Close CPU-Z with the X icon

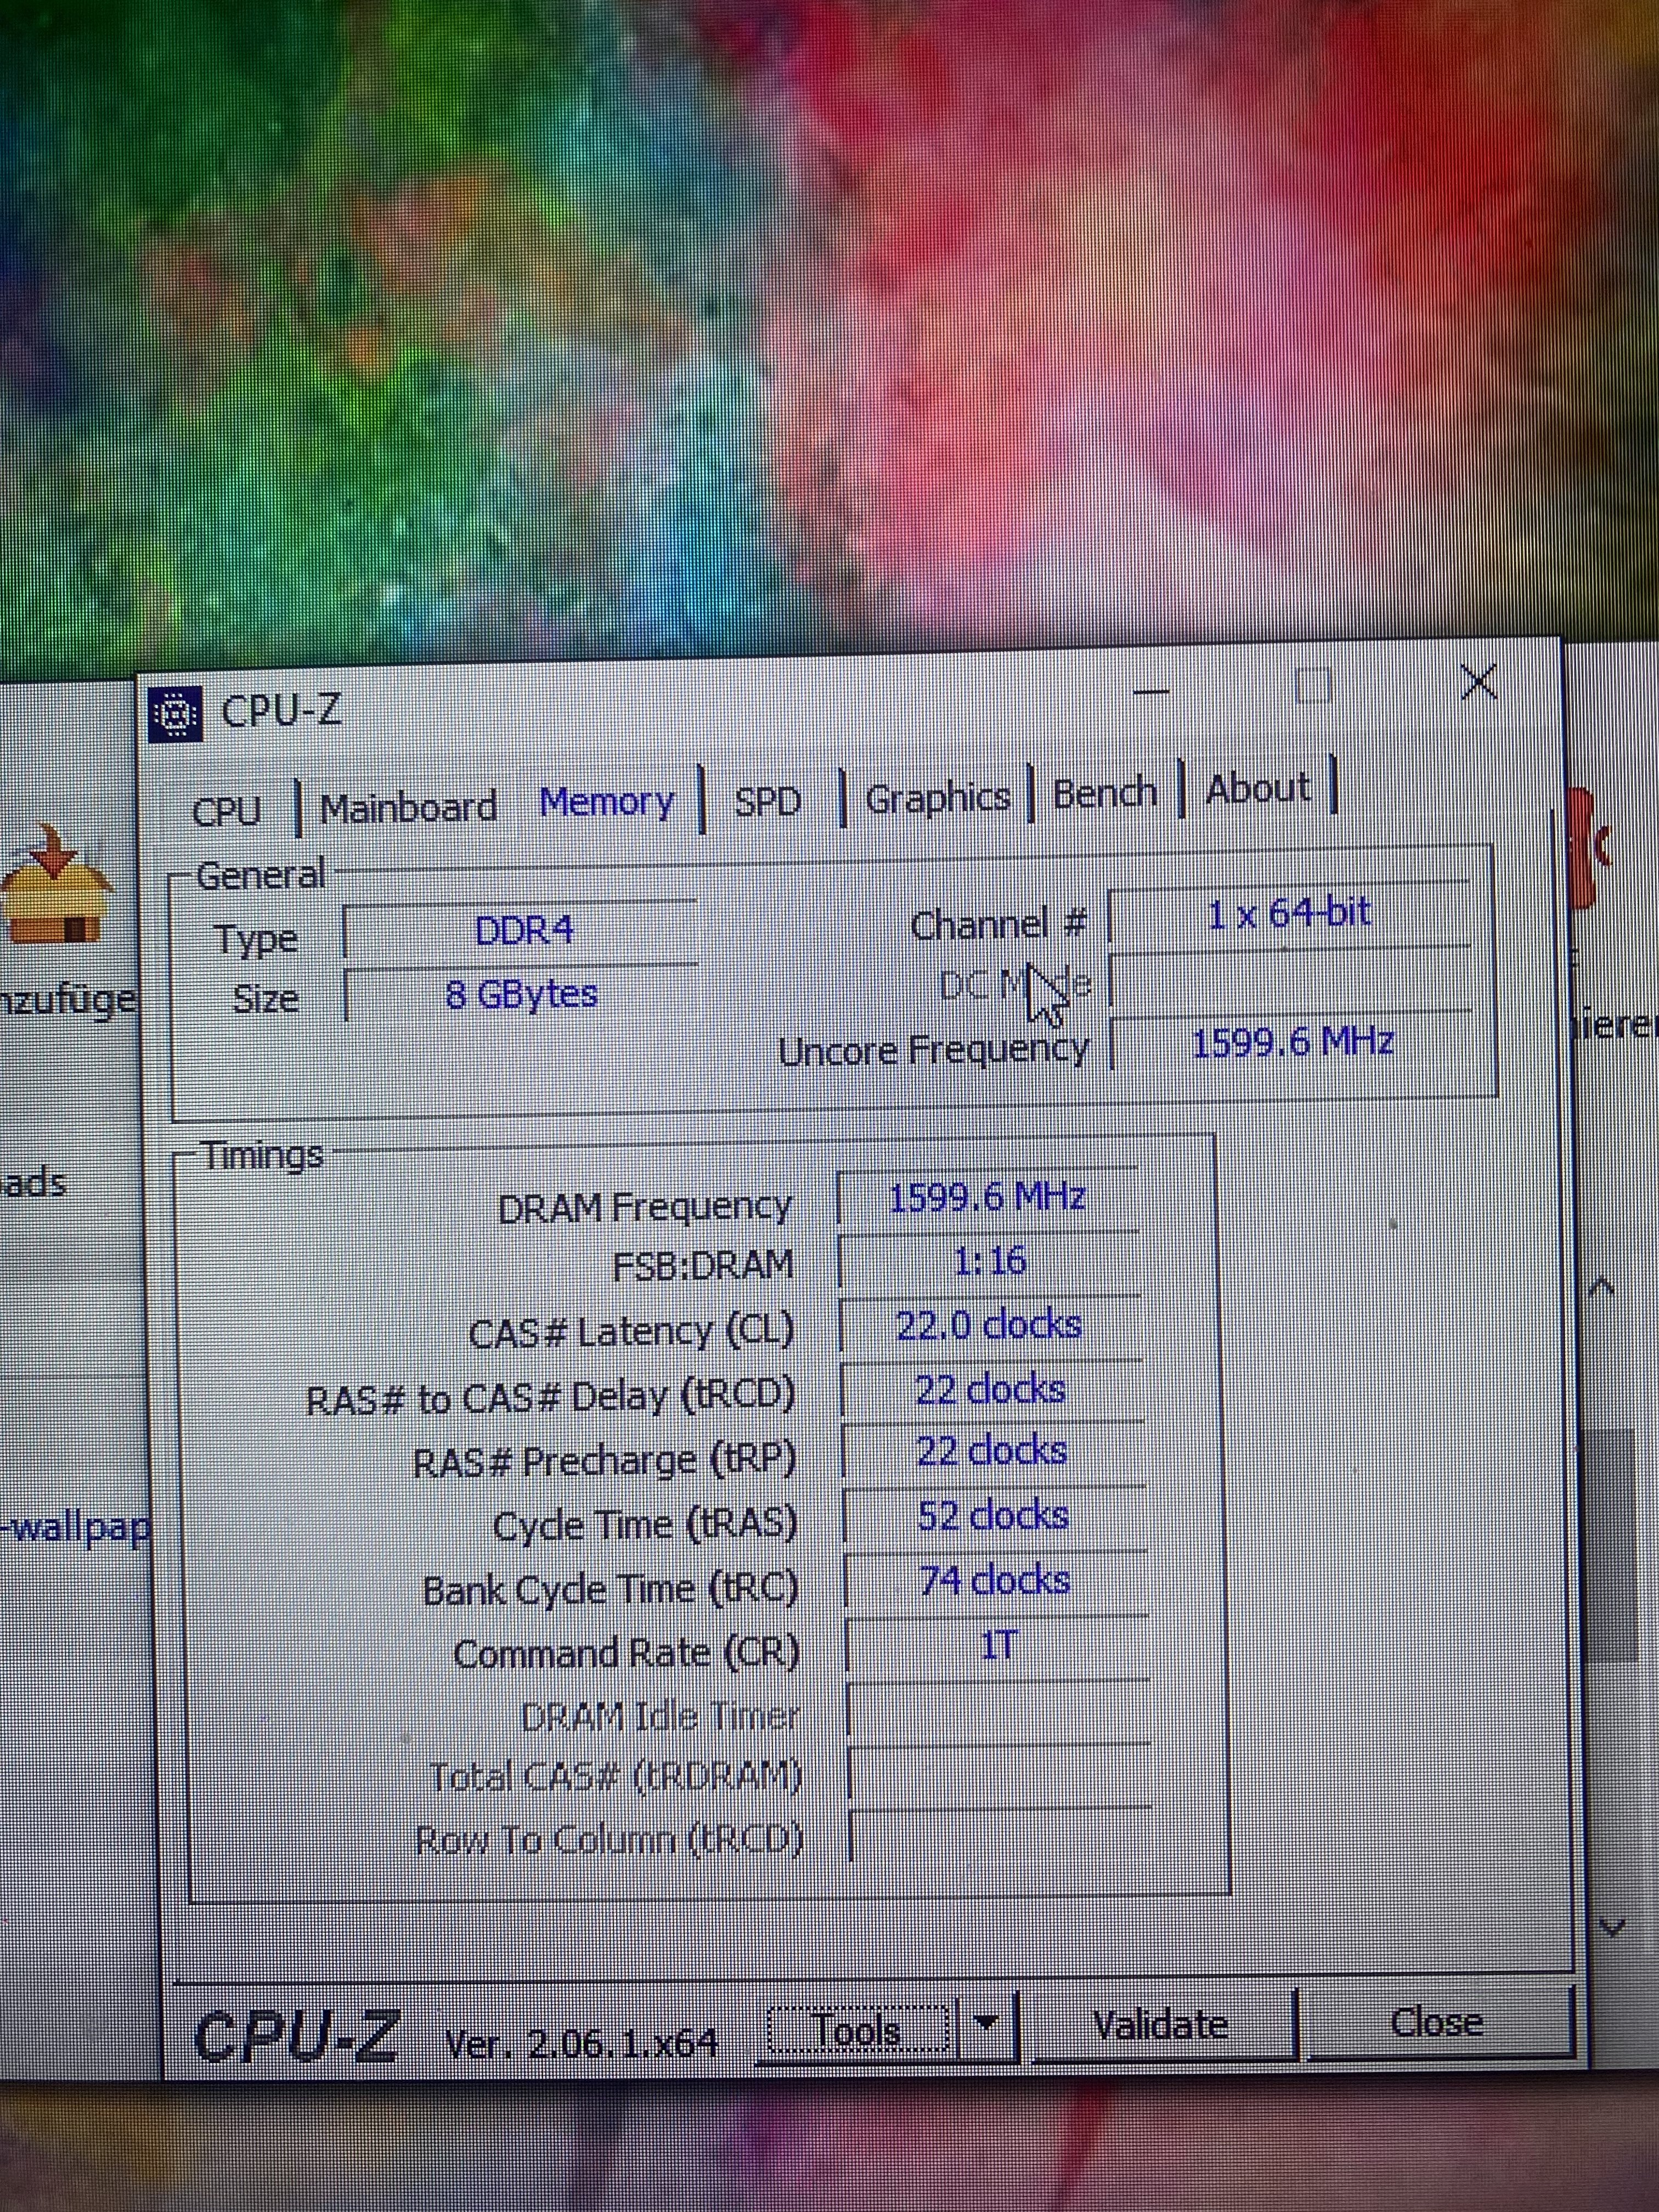pos(1478,682)
